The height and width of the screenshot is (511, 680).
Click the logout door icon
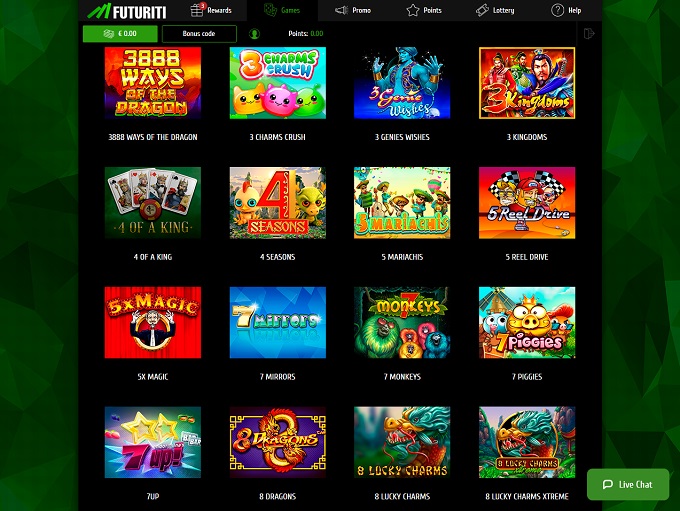588,33
